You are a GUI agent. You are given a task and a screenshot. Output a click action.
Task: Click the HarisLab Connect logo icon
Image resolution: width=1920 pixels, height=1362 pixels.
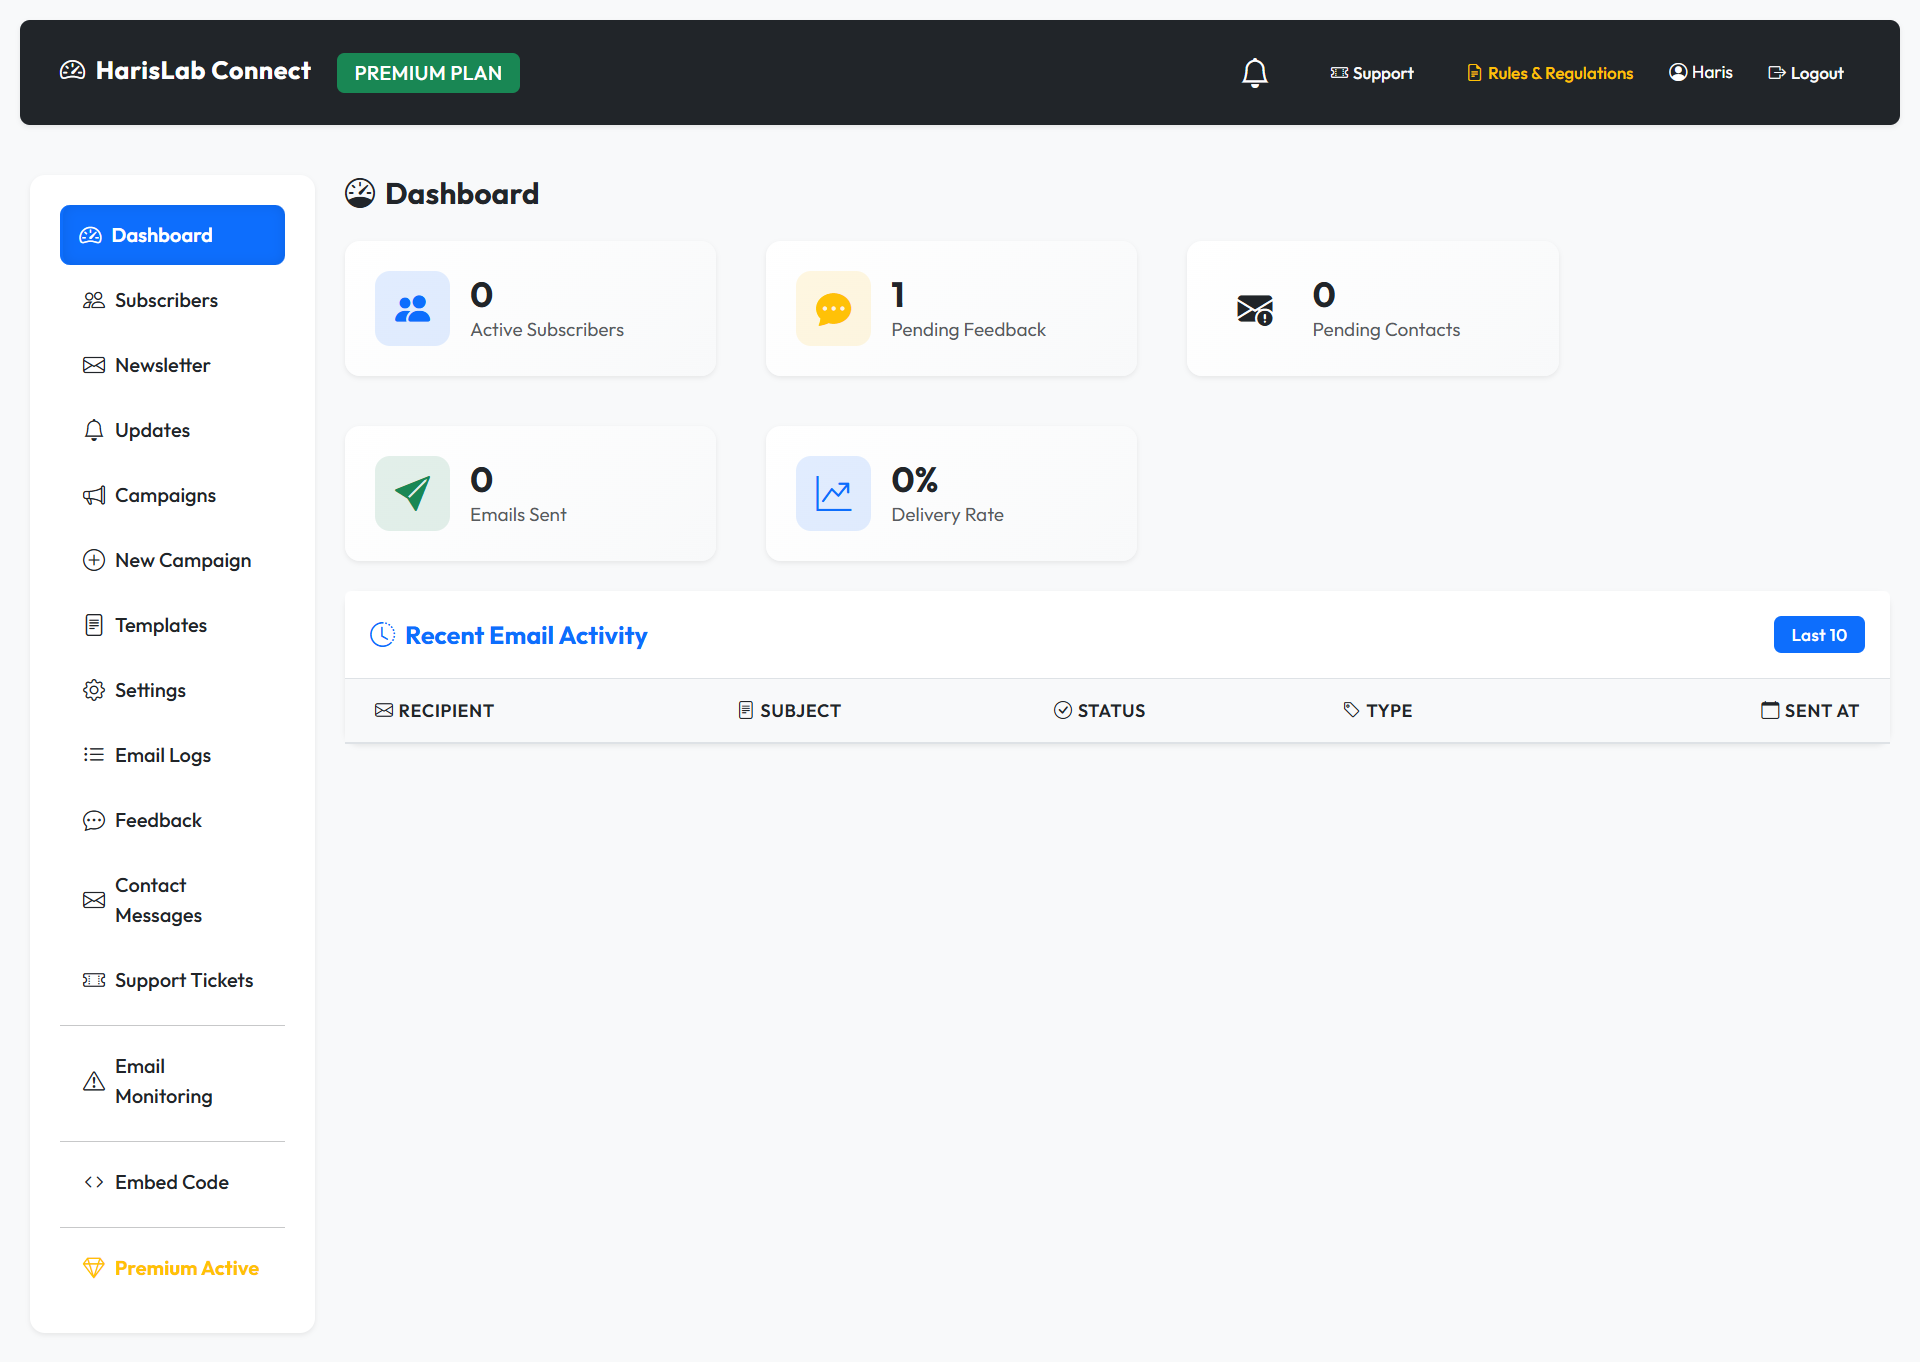pos(73,70)
